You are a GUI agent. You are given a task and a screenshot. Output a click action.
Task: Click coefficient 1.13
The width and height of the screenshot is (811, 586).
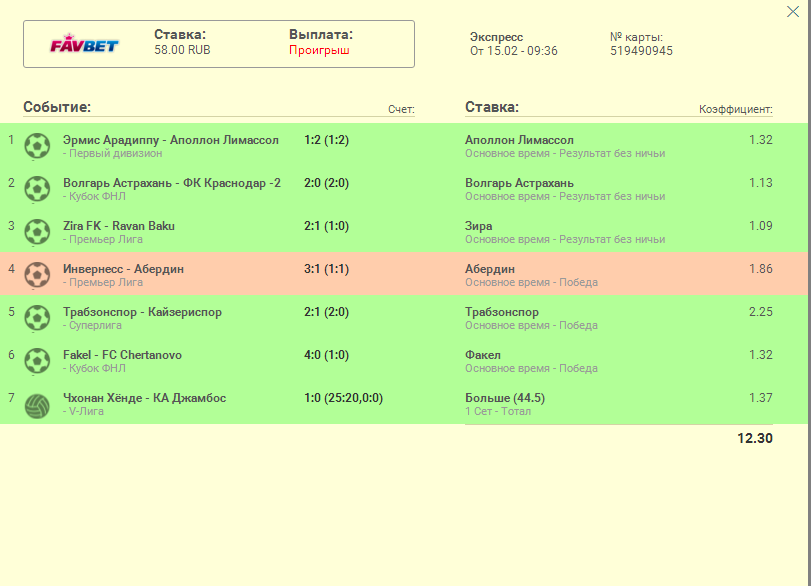point(761,183)
